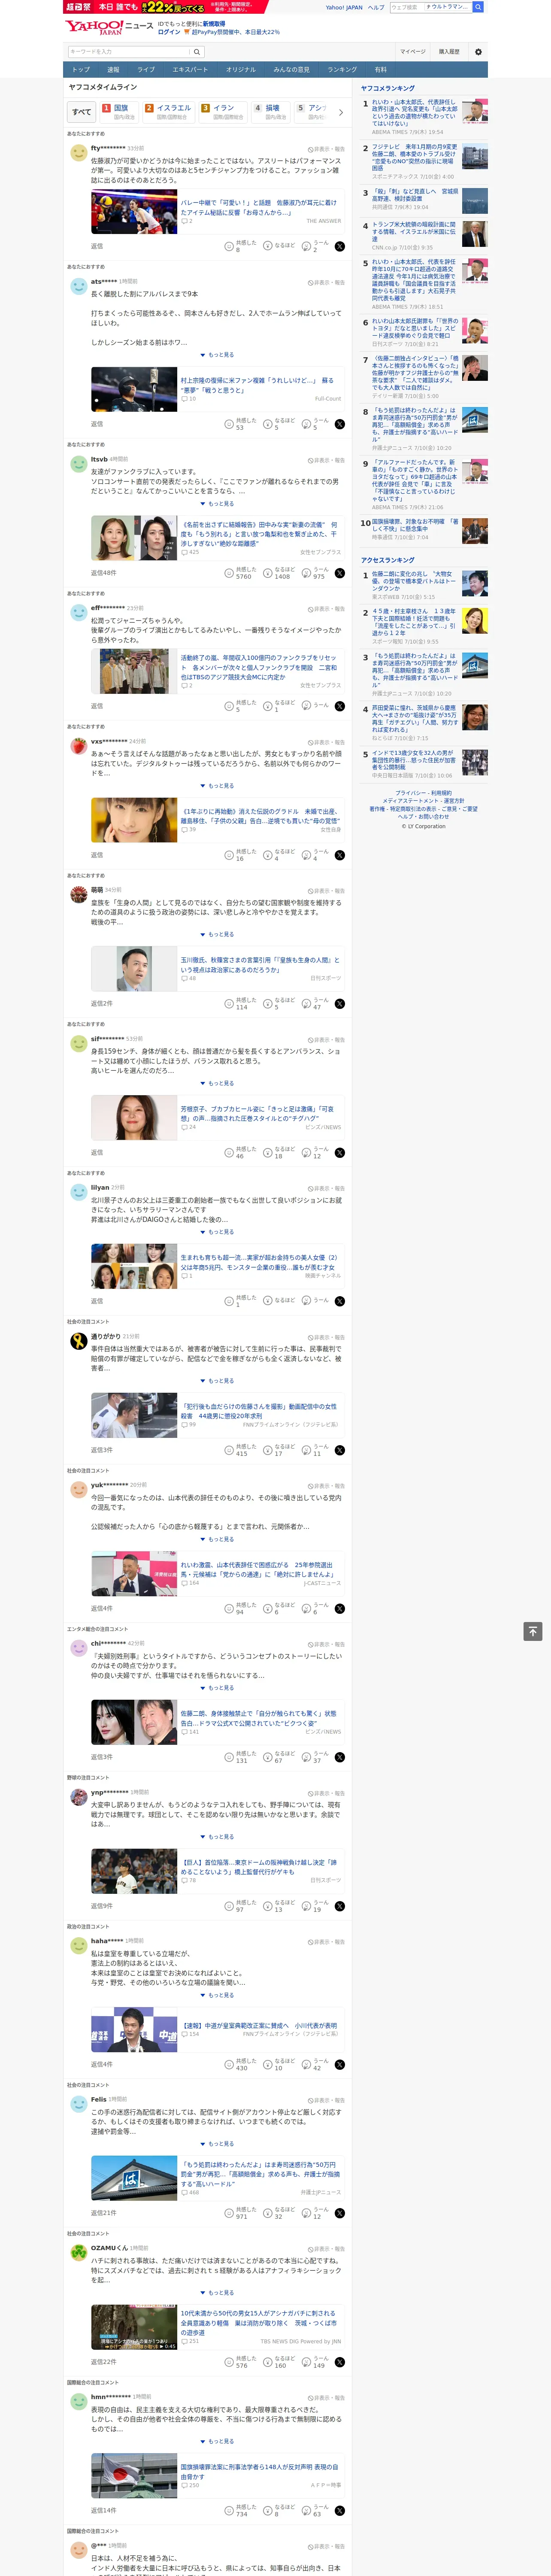View the 返信48件 replies on Itsvb's comment

click(103, 573)
